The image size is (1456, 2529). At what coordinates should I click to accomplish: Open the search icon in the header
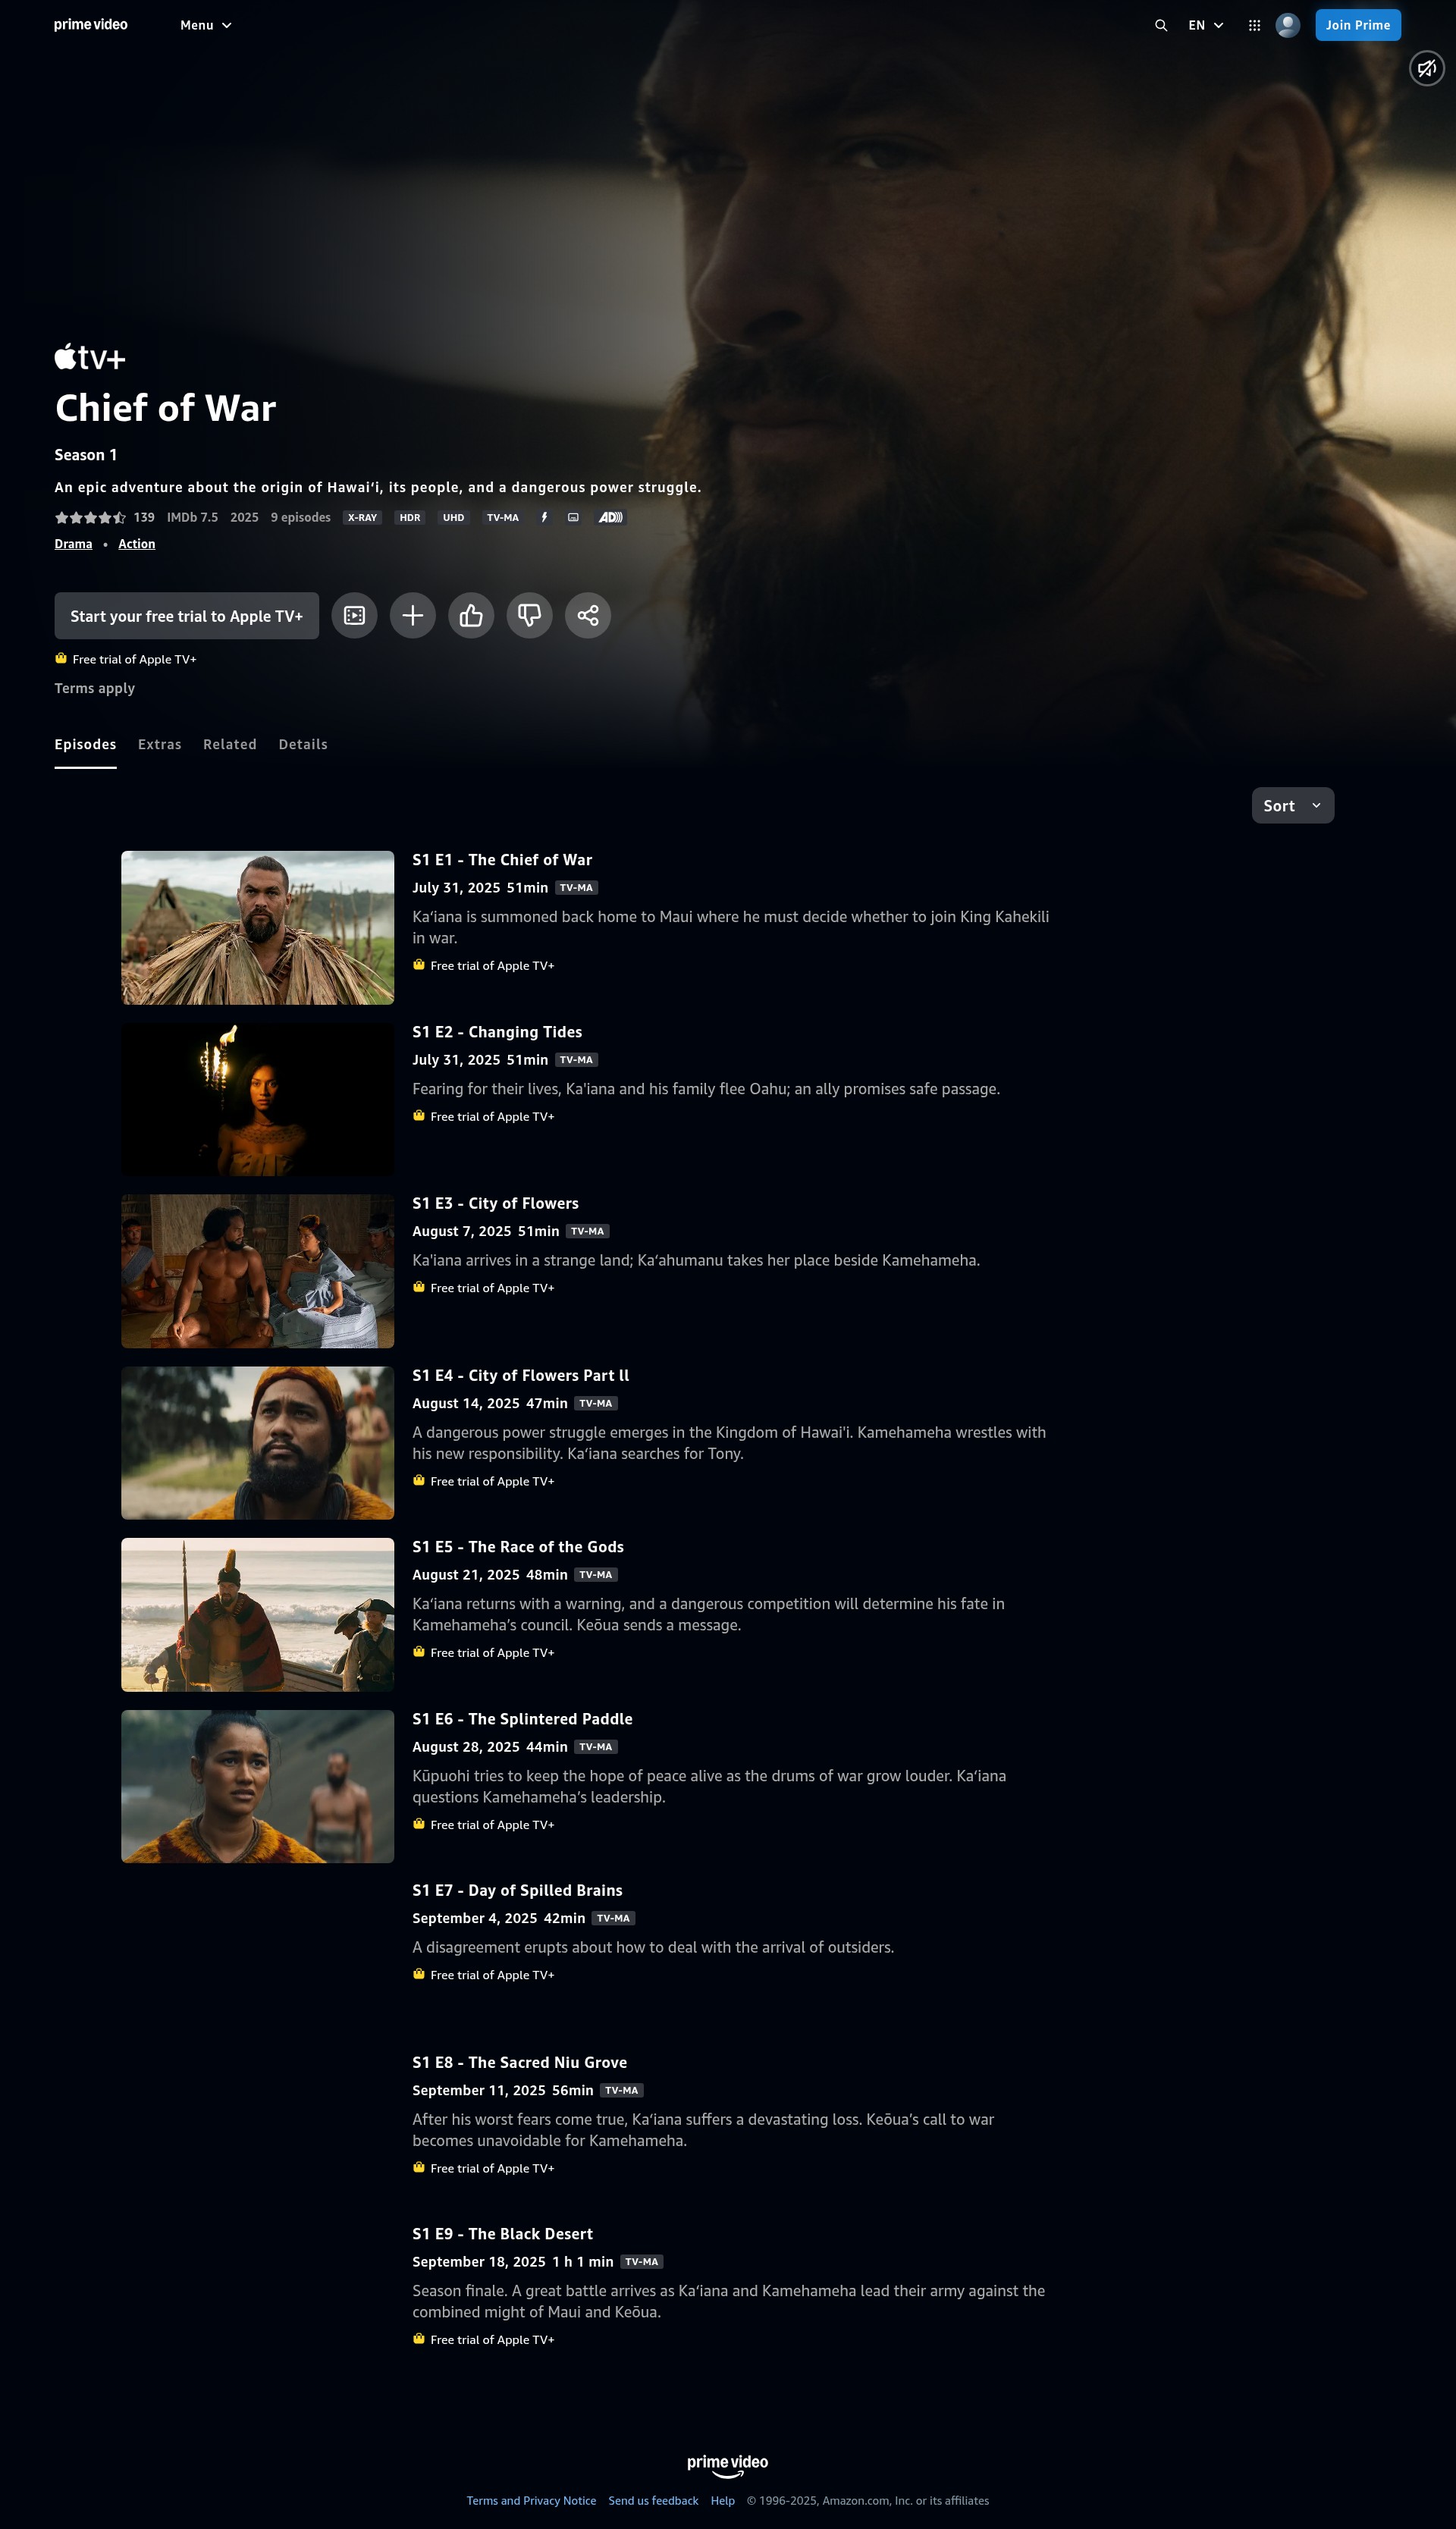tap(1161, 25)
